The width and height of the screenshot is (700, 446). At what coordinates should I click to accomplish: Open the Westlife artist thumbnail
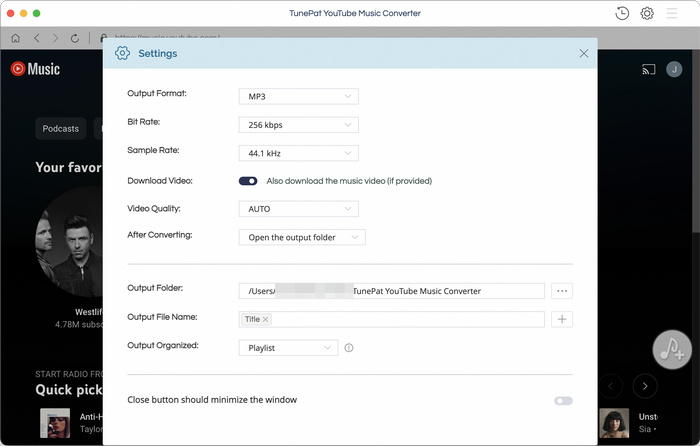click(69, 242)
